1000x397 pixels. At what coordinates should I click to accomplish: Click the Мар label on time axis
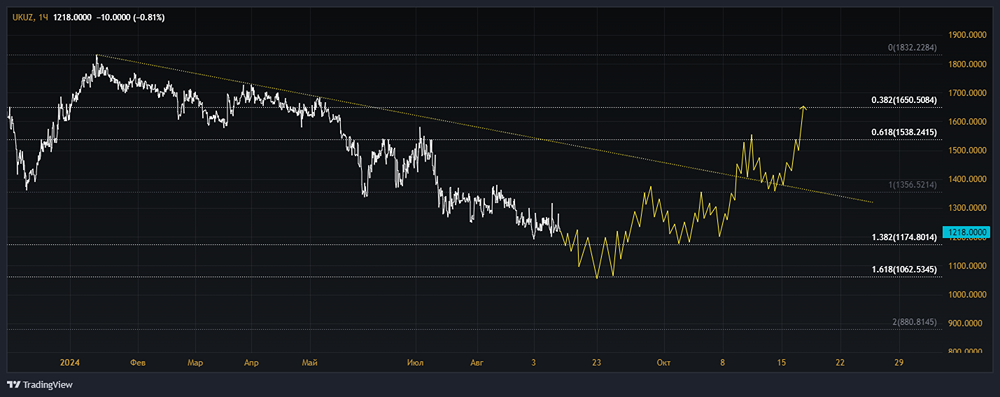coord(195,363)
